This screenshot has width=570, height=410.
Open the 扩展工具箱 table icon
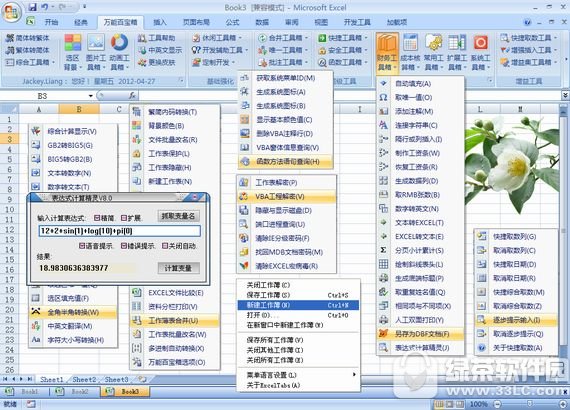[x=457, y=43]
